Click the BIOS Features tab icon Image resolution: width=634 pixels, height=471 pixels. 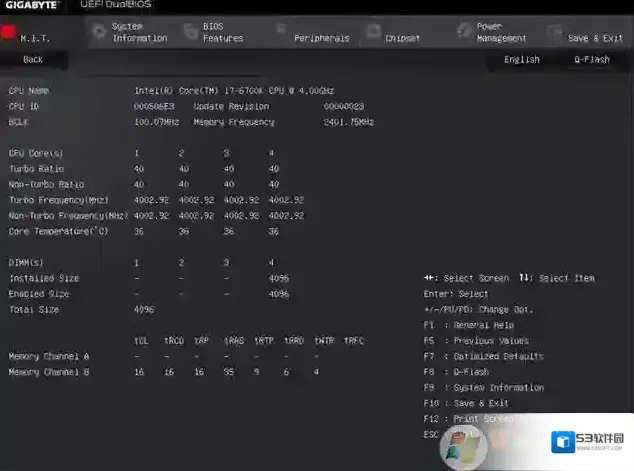click(189, 31)
